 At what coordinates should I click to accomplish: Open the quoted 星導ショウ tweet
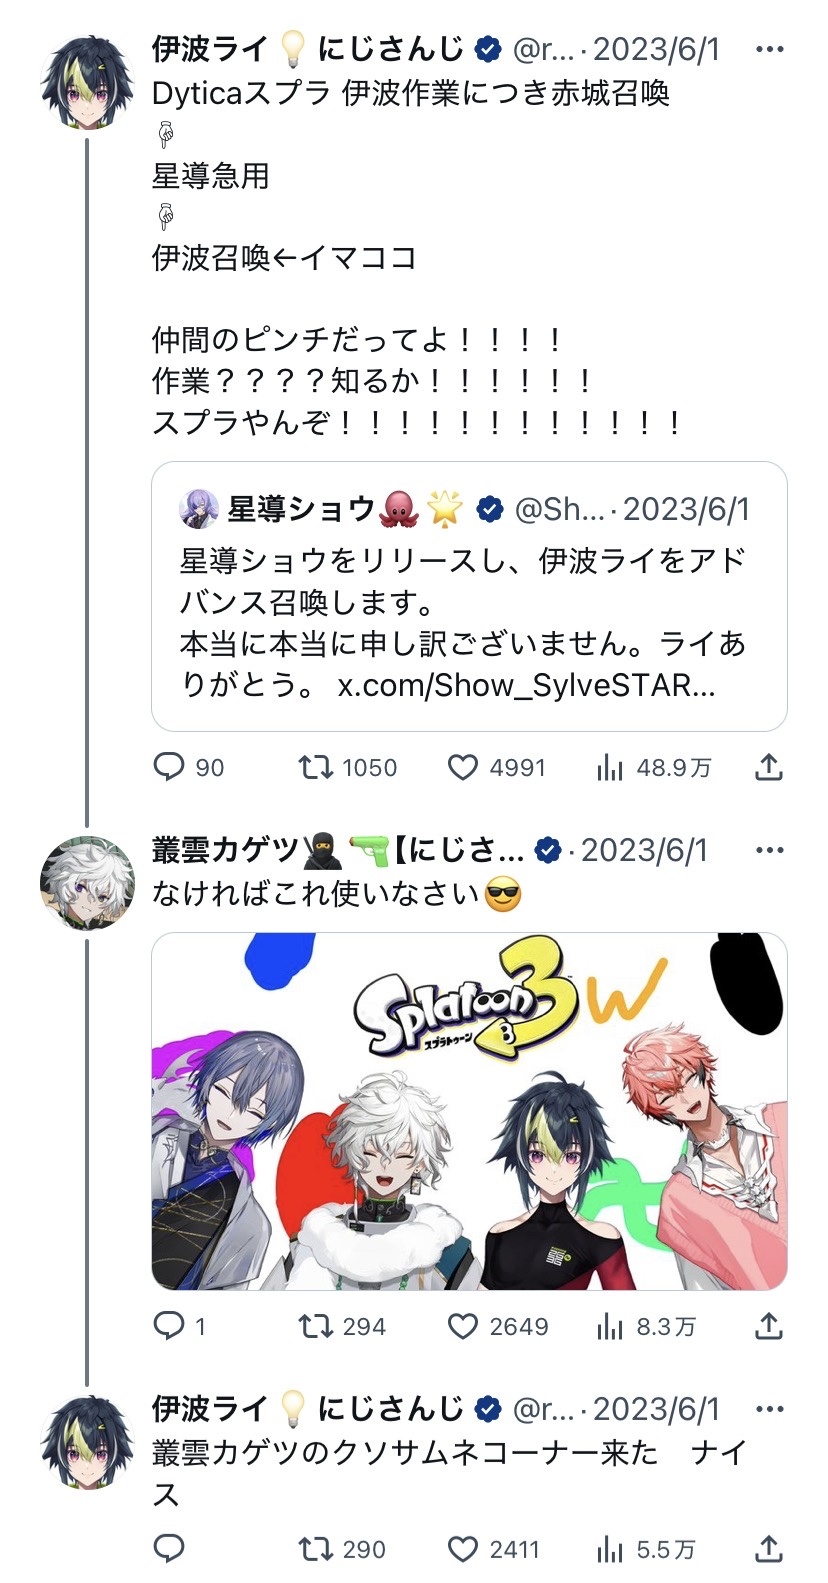(469, 597)
